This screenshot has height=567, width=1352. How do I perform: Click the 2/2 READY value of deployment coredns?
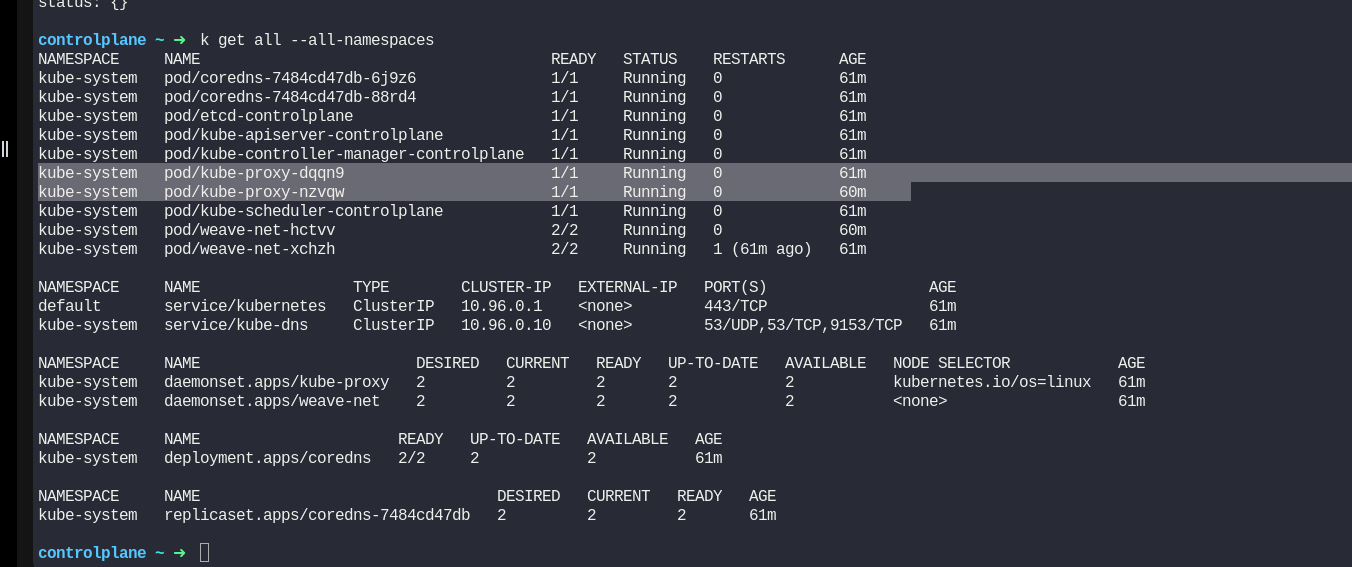[x=411, y=458]
